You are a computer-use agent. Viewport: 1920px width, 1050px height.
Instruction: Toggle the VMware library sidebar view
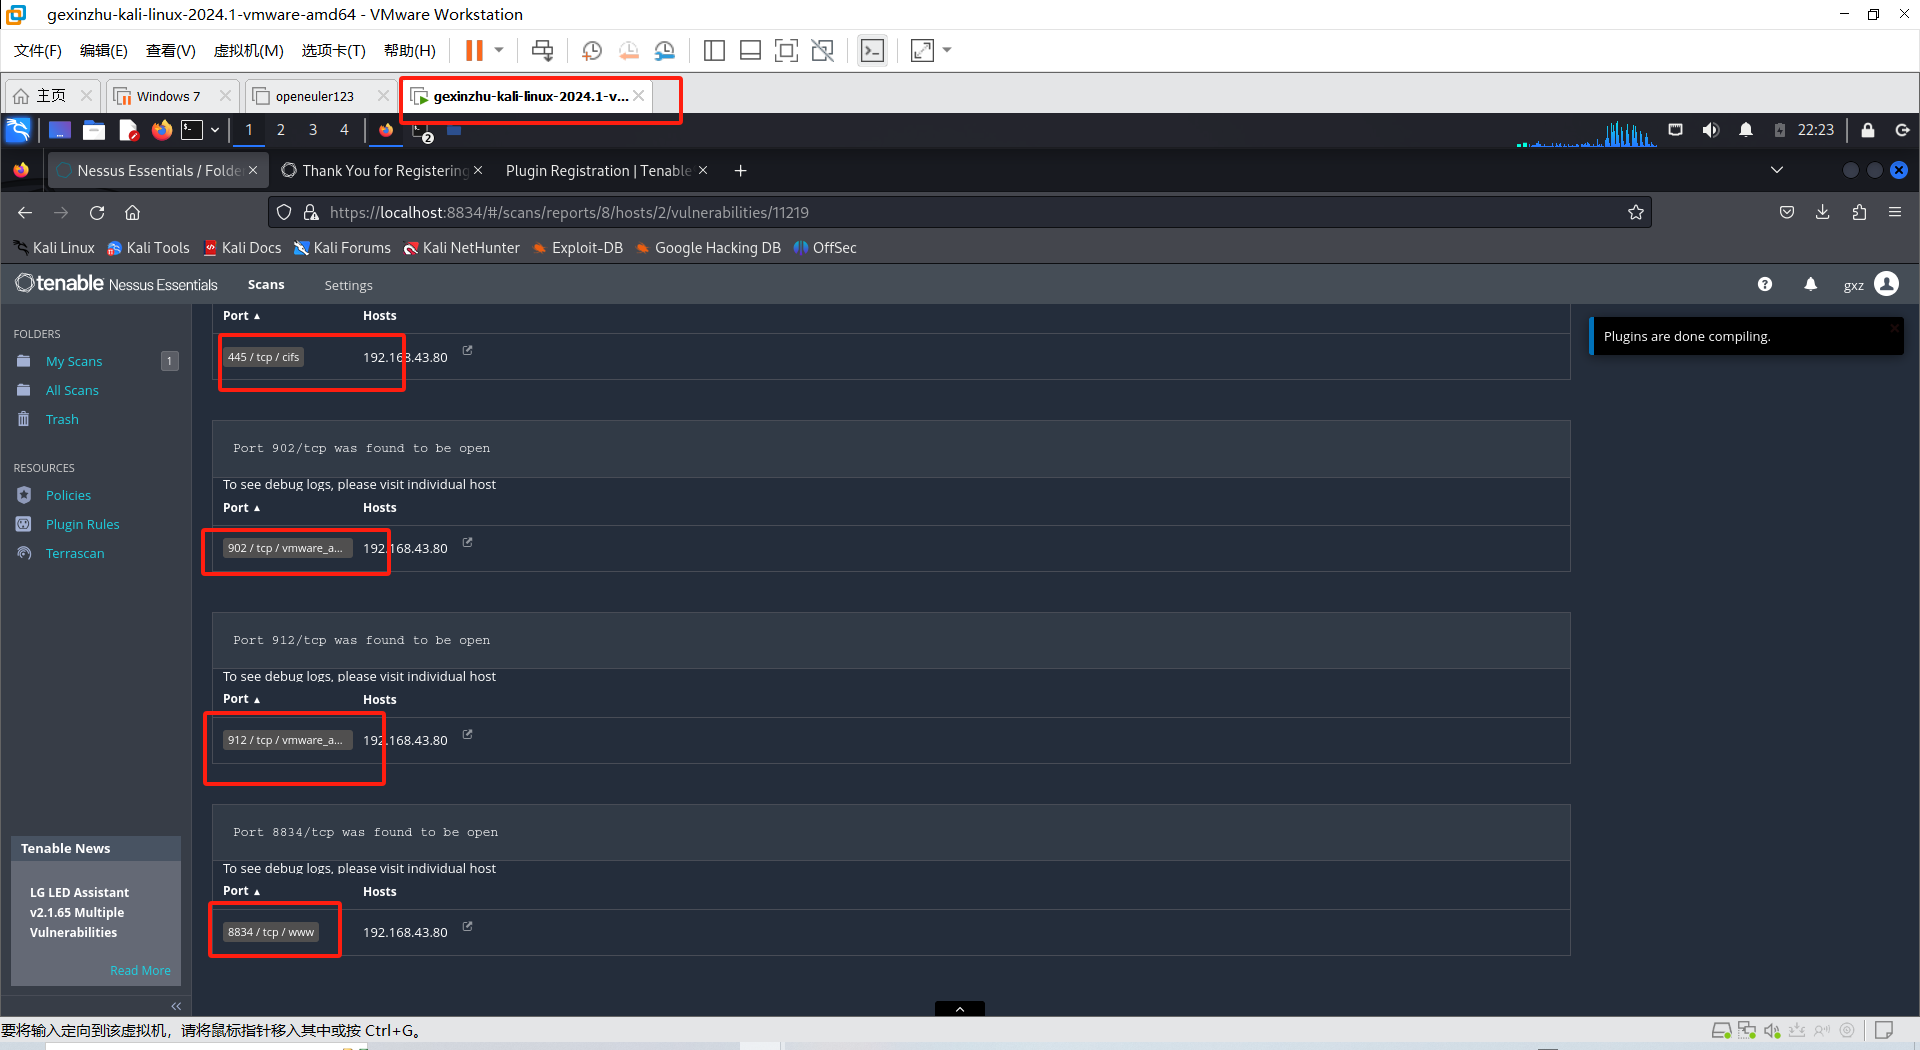pos(714,51)
